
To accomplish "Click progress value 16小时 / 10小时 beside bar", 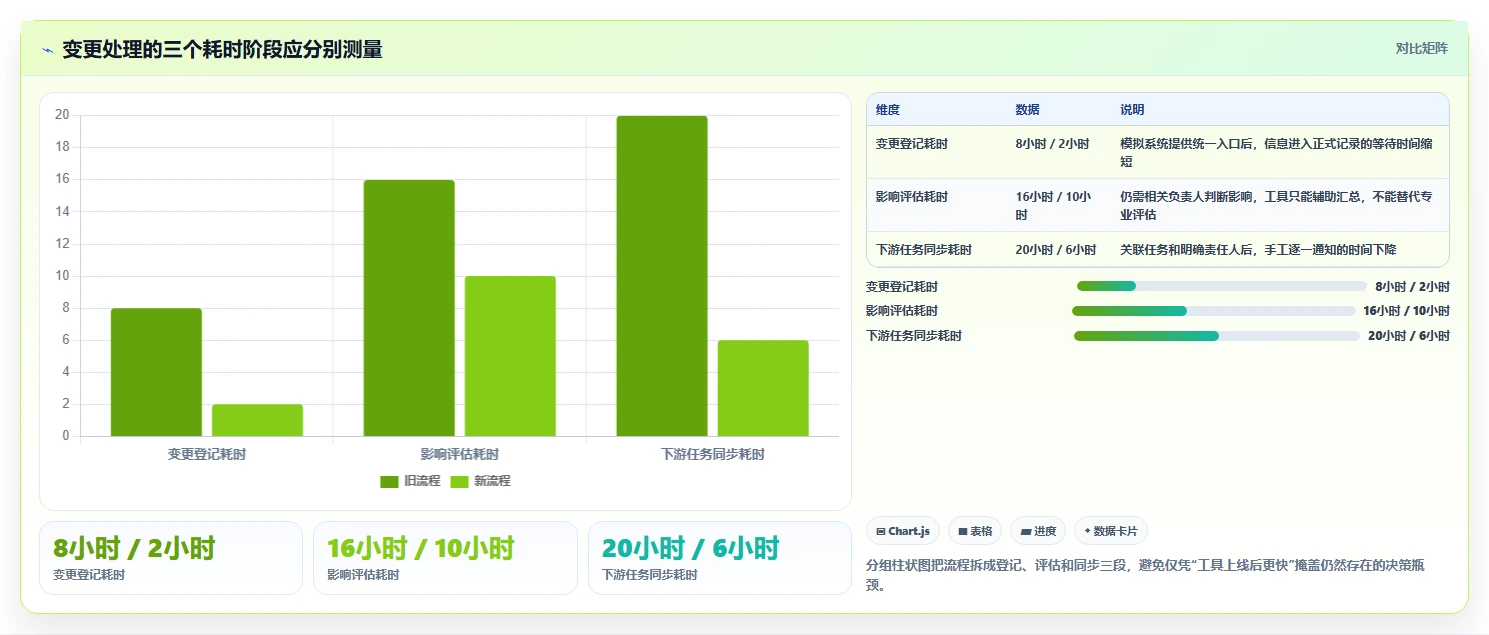I will [x=1406, y=311].
